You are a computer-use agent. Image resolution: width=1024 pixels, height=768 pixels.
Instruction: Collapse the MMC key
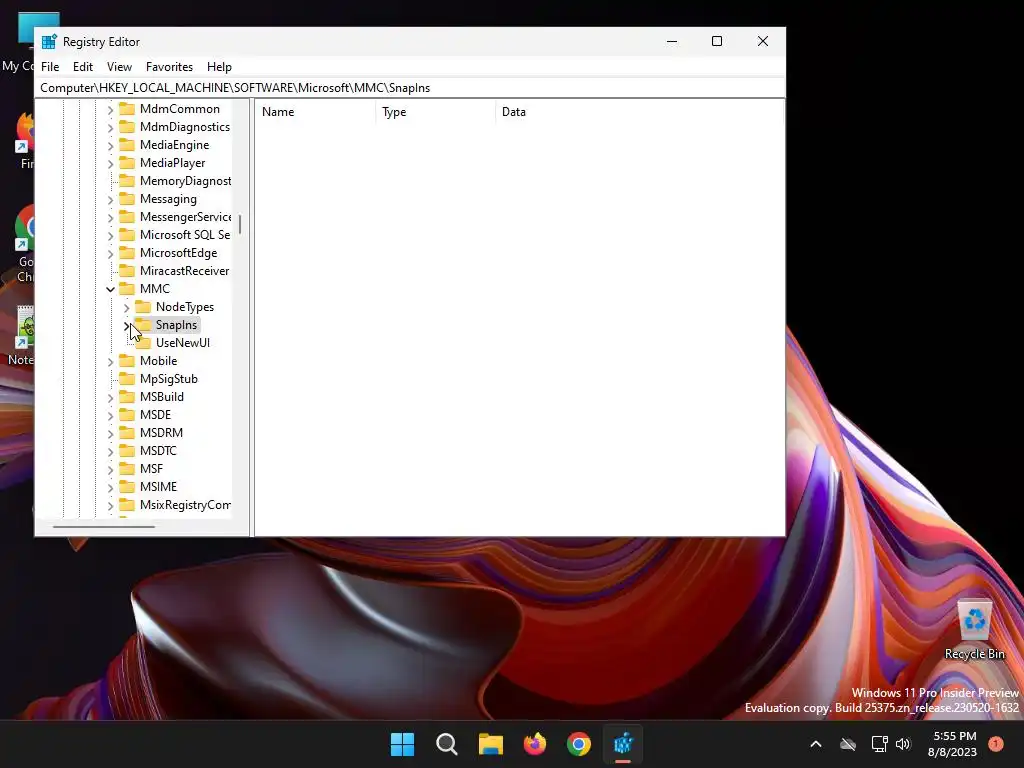[110, 289]
